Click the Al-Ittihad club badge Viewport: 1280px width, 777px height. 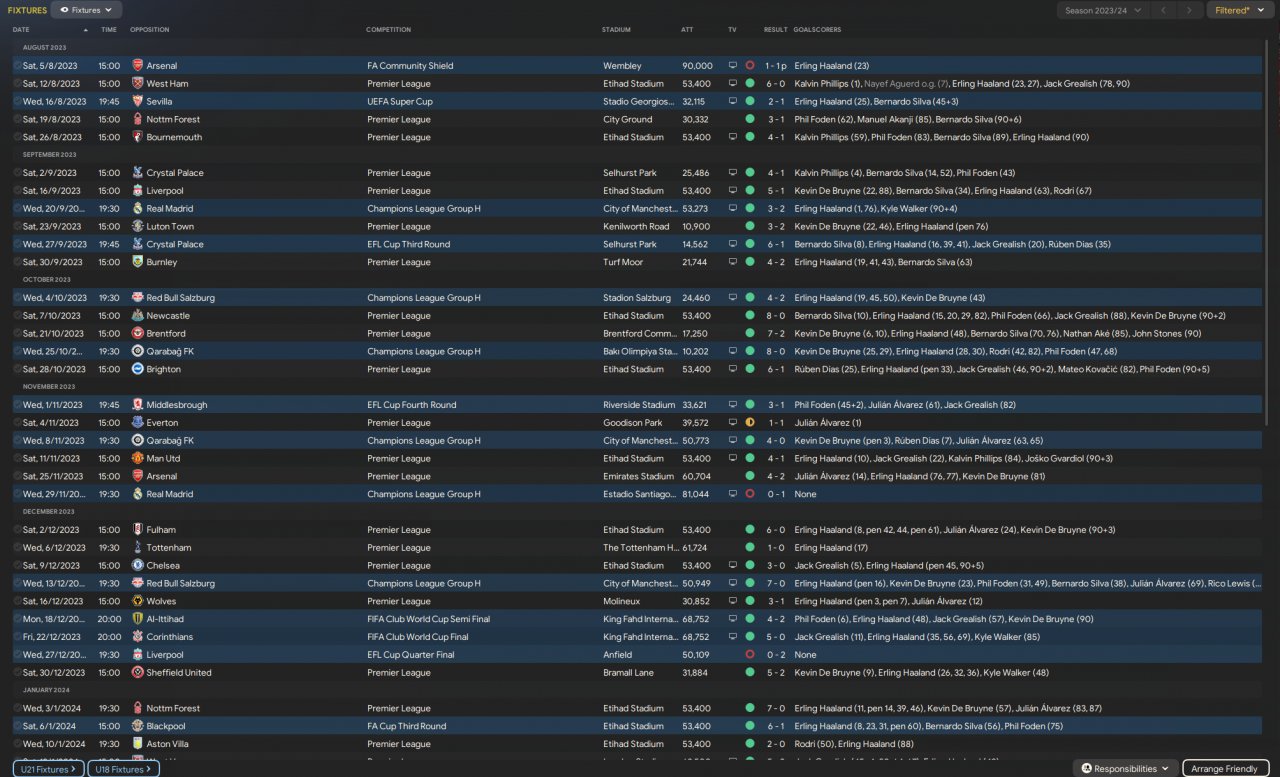[137, 619]
